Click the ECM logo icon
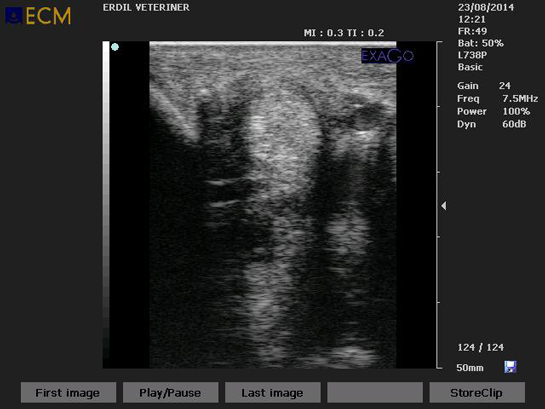Viewport: 545px width, 409px height. coord(14,16)
